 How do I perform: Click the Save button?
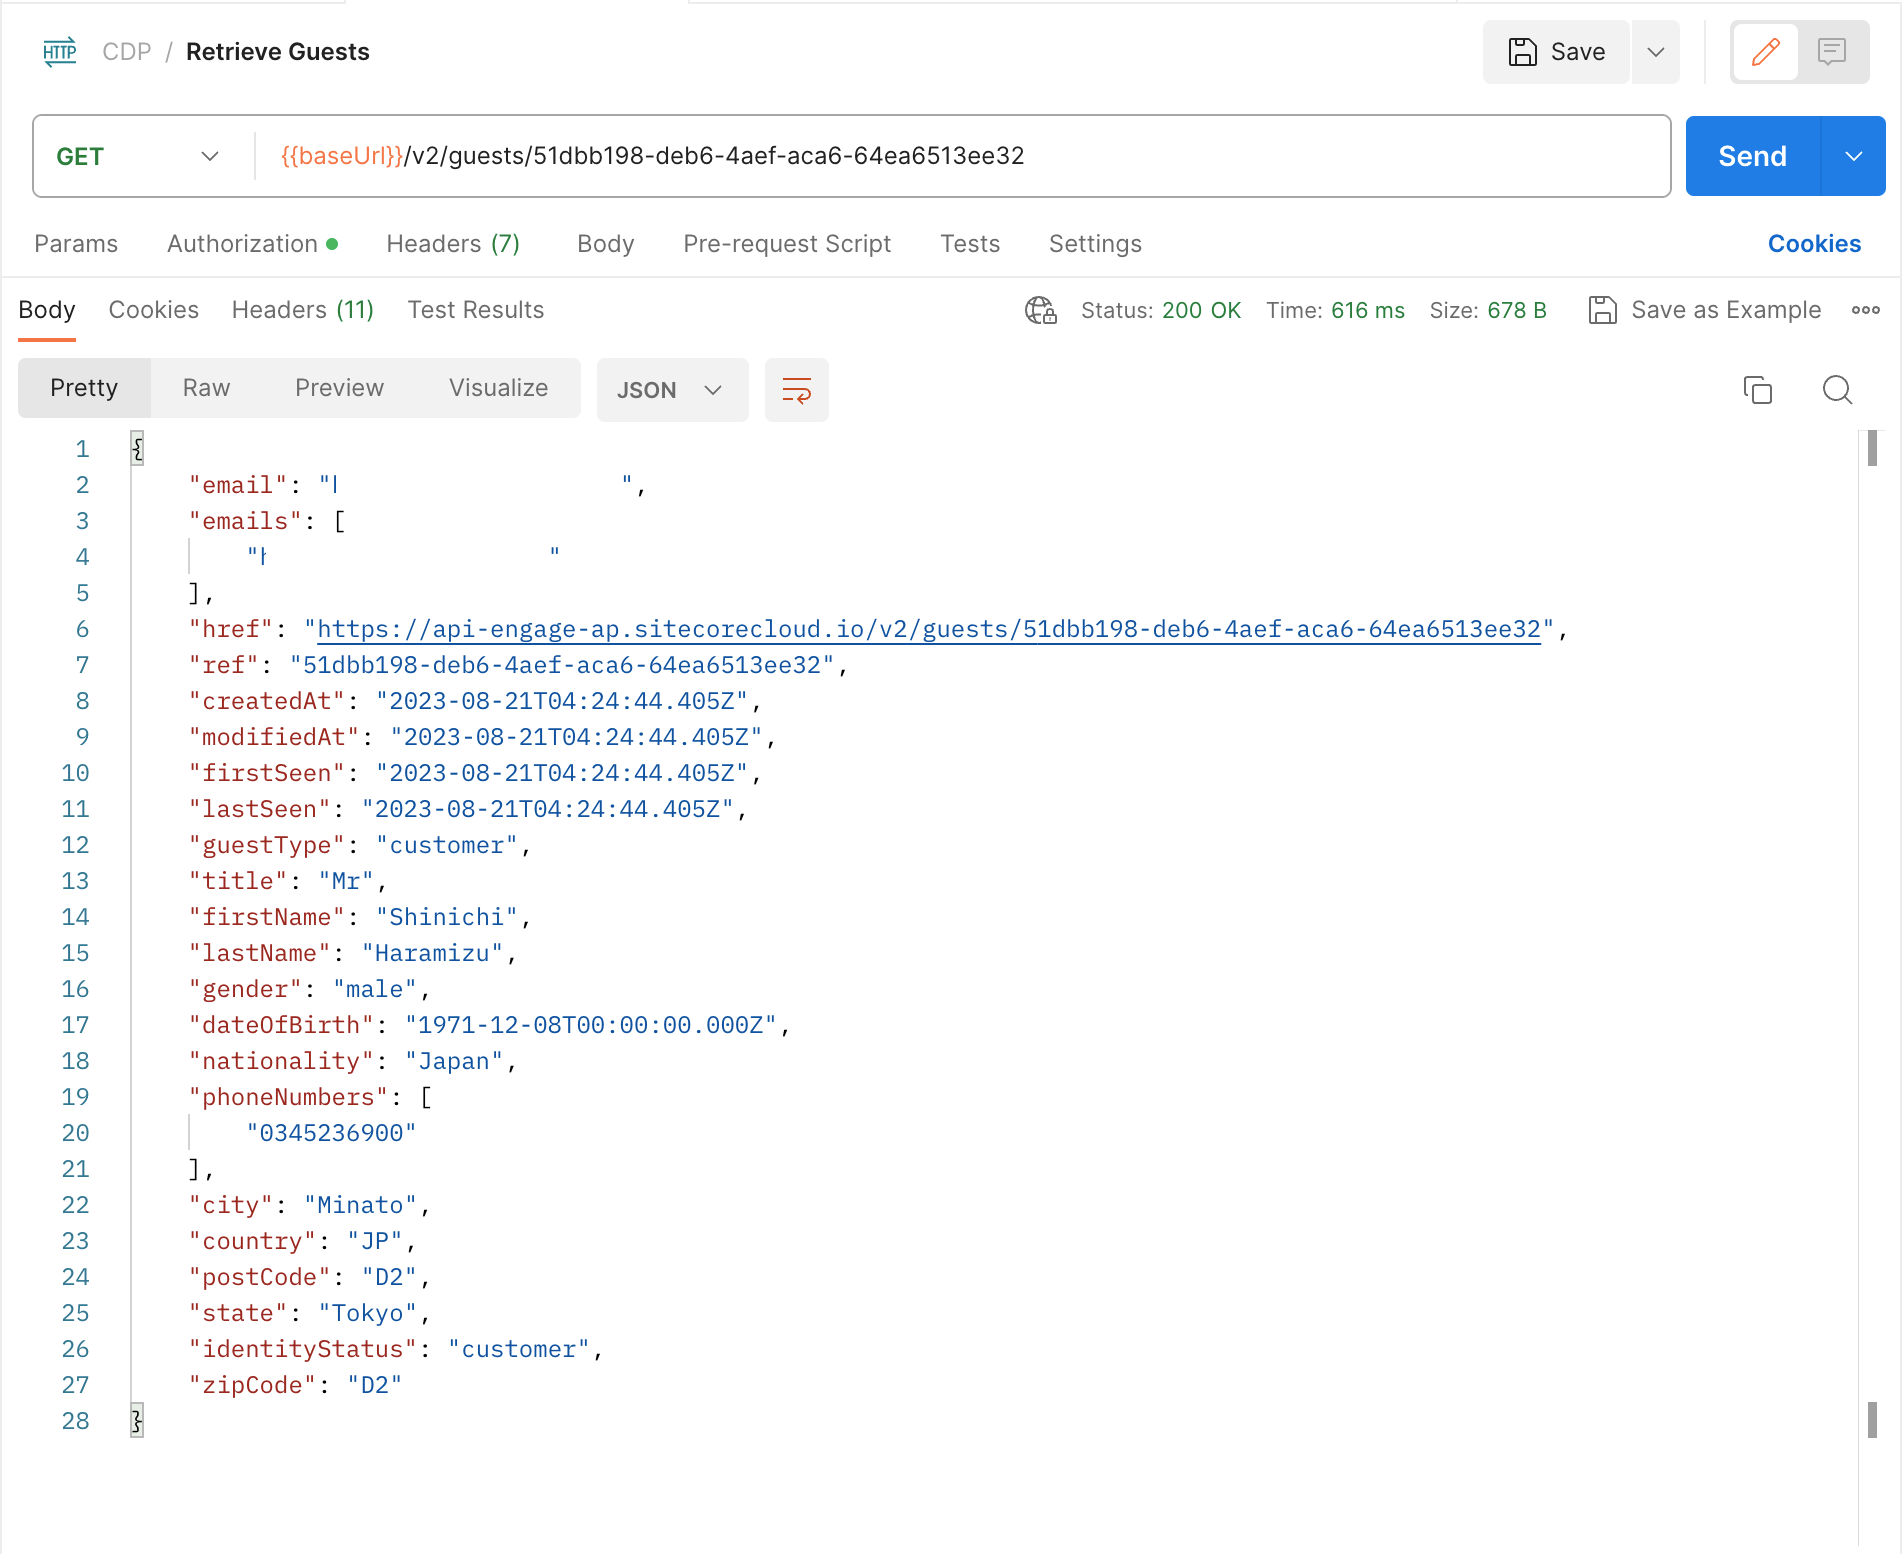tap(1556, 52)
